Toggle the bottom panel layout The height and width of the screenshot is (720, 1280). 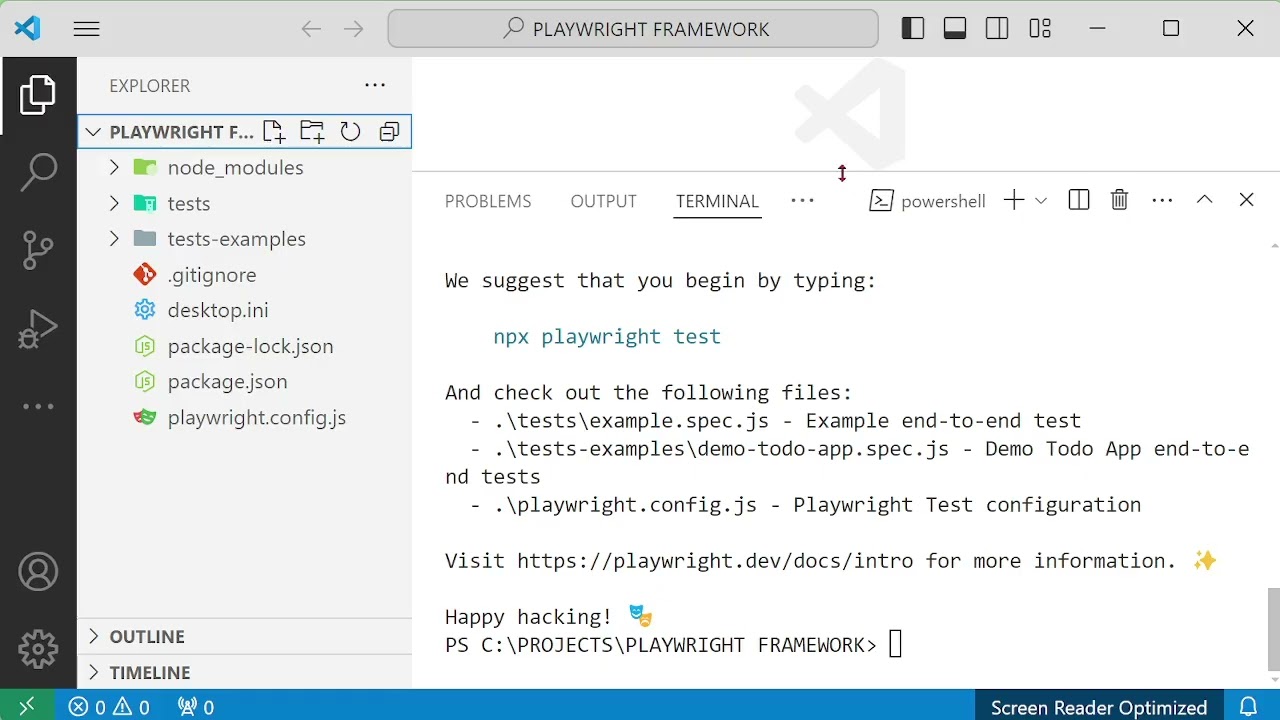955,29
